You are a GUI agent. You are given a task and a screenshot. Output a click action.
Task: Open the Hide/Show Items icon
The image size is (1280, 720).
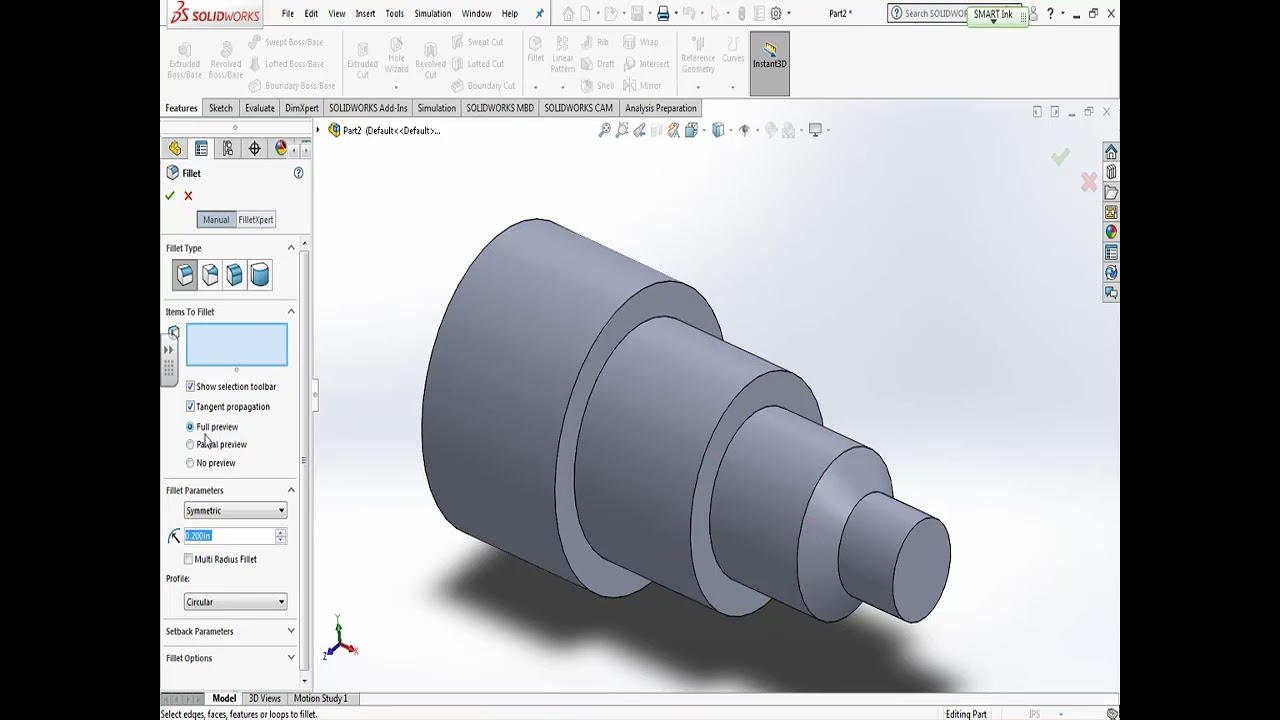coord(744,130)
